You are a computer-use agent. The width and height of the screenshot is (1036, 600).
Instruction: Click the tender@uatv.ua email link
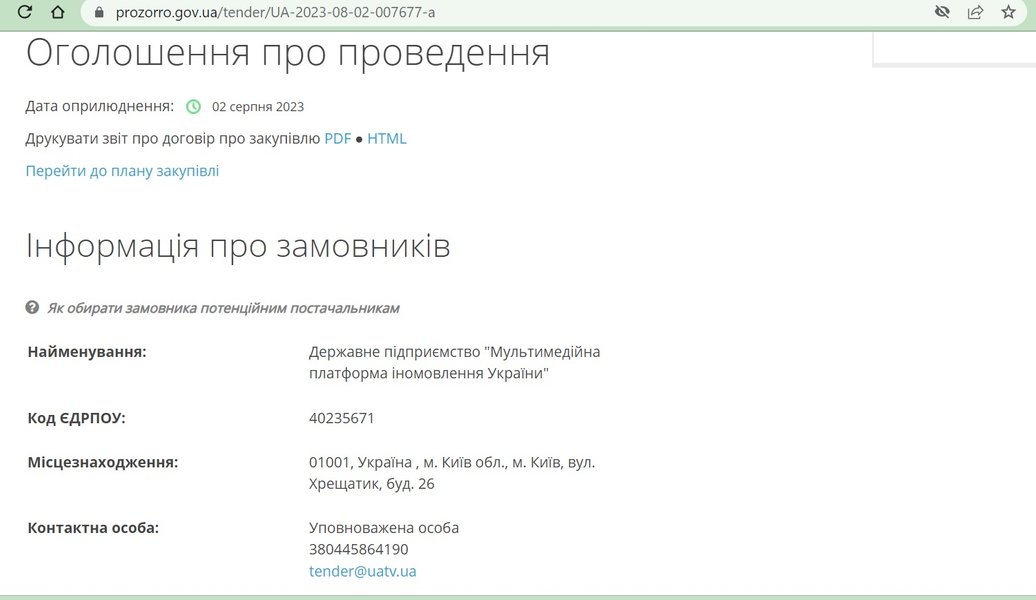pyautogui.click(x=362, y=571)
